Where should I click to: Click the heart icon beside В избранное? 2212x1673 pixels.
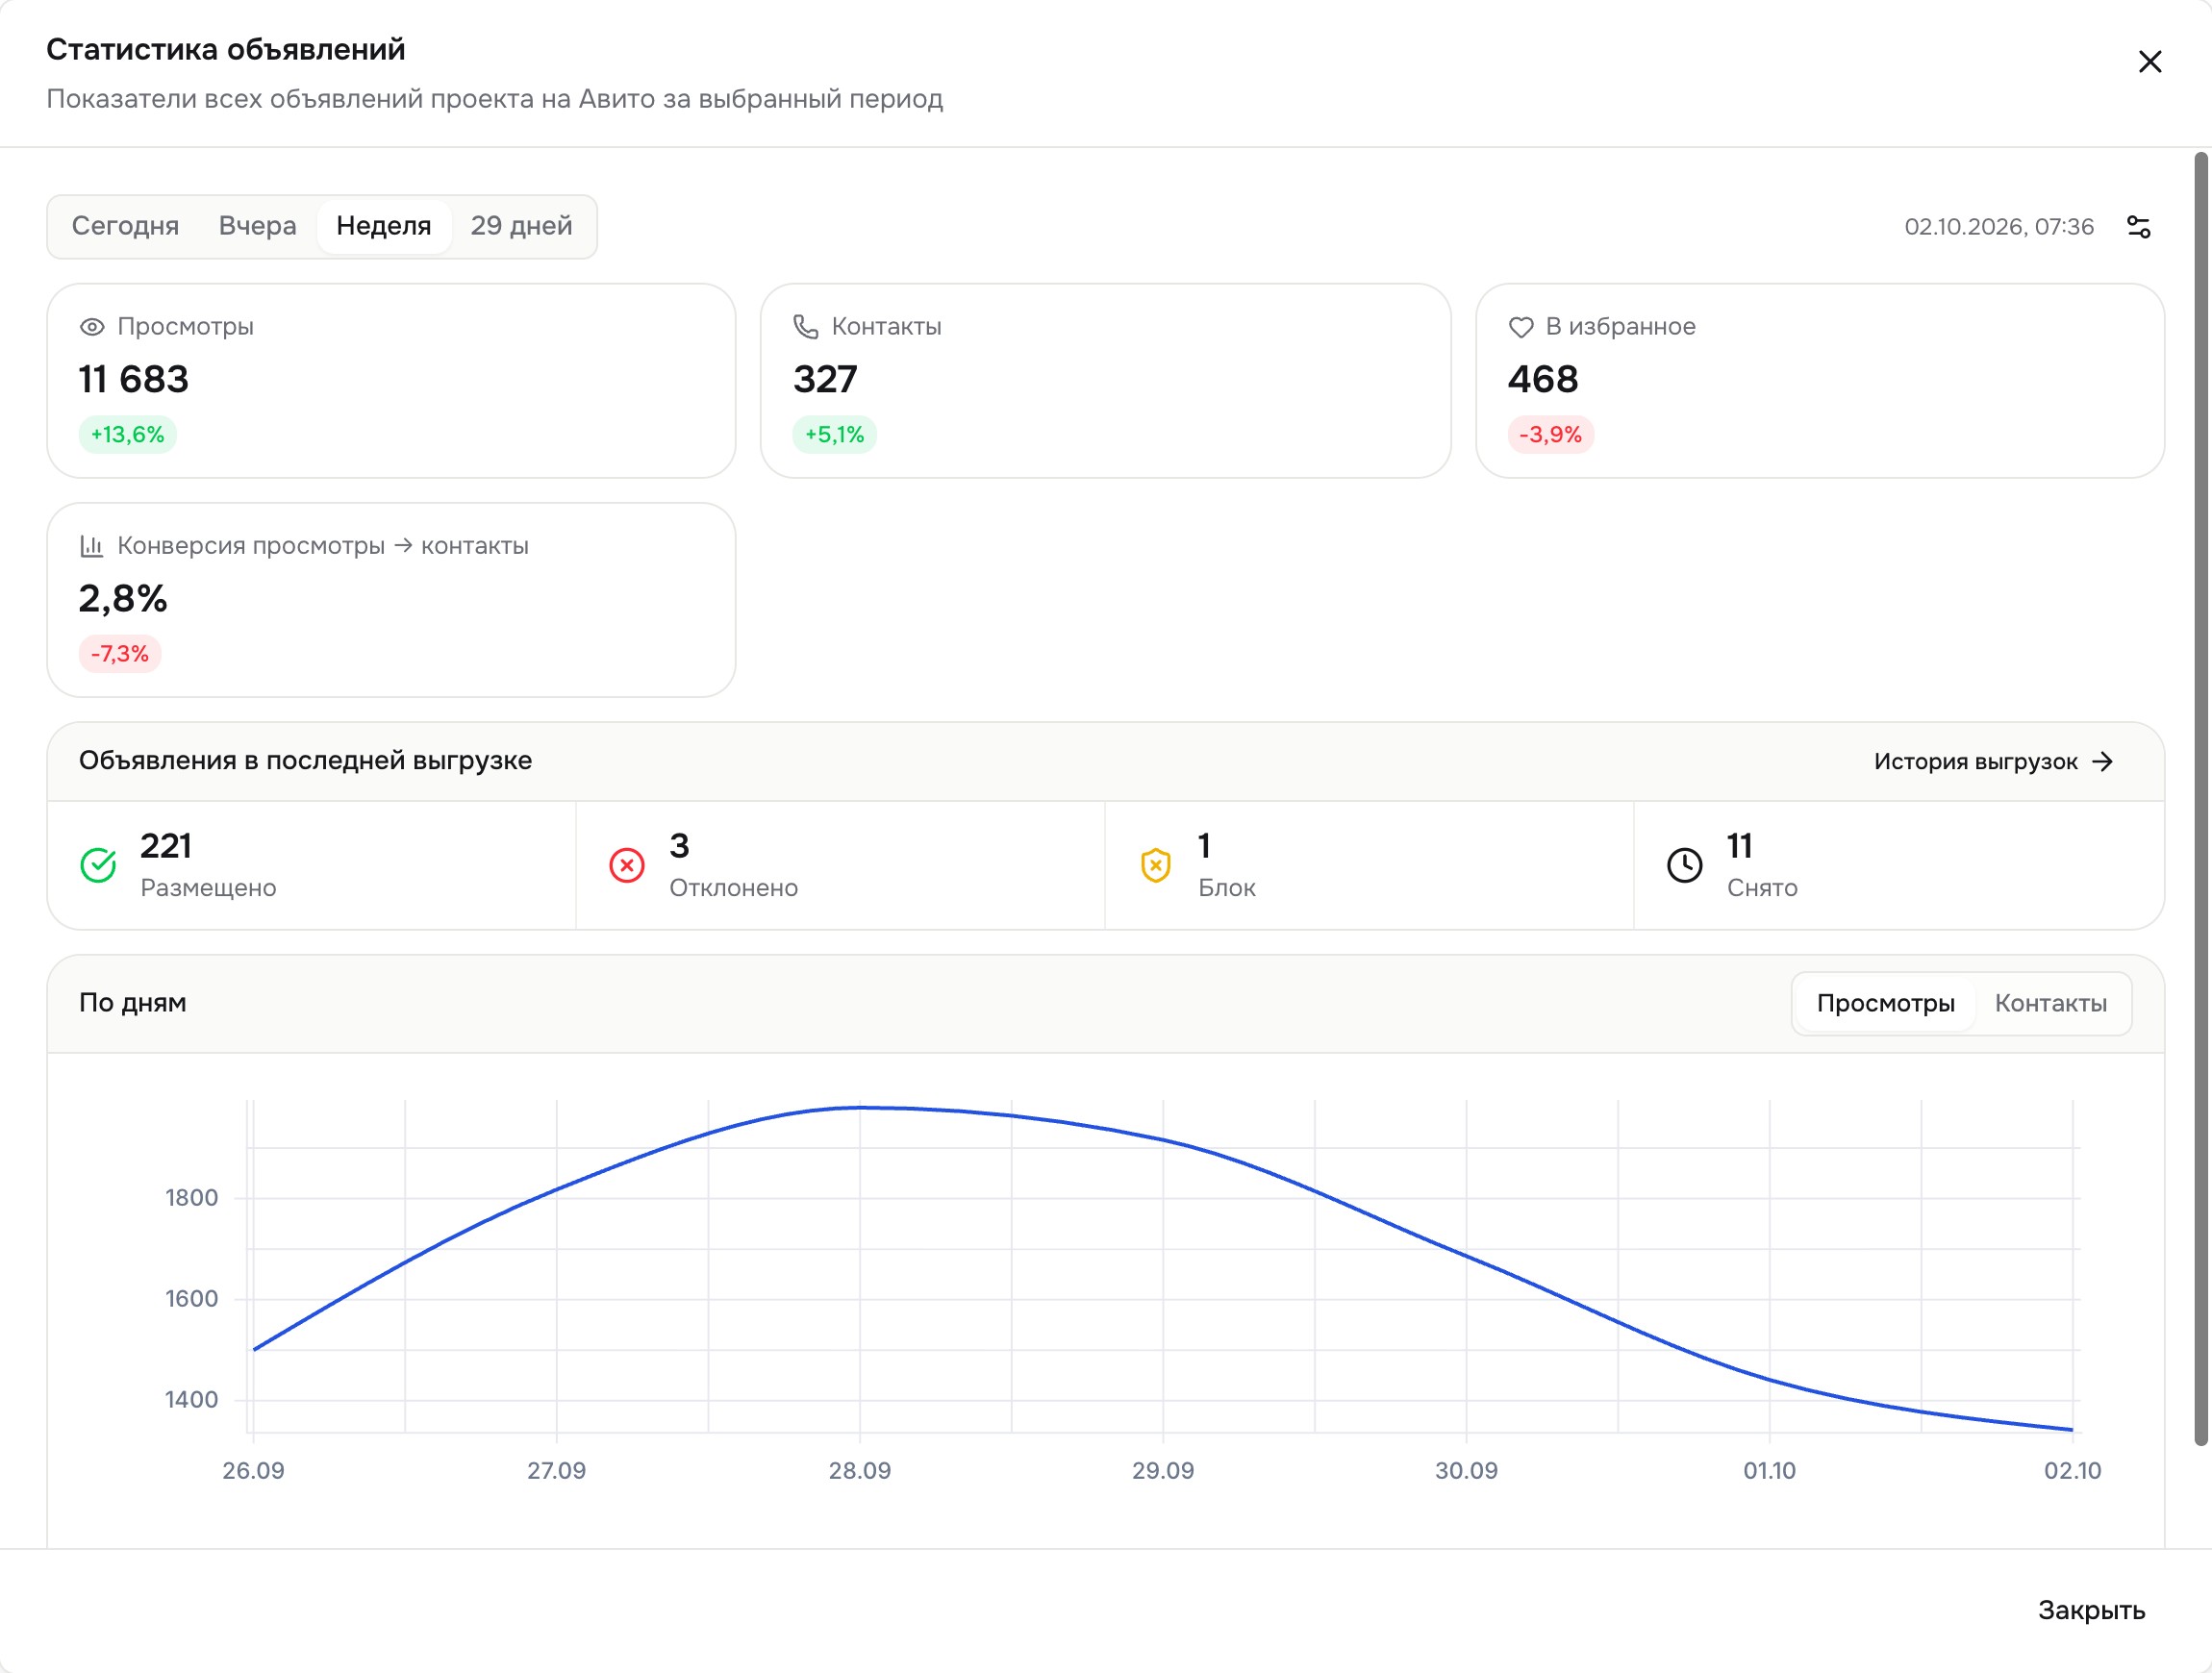[1520, 327]
